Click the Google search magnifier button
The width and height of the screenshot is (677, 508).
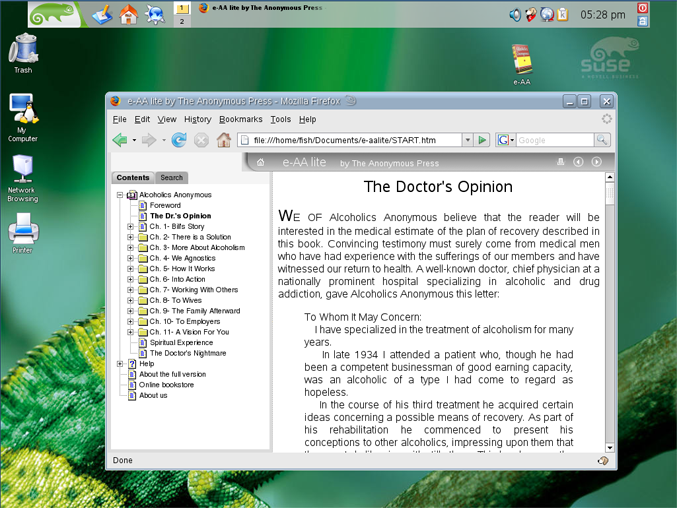click(x=601, y=140)
